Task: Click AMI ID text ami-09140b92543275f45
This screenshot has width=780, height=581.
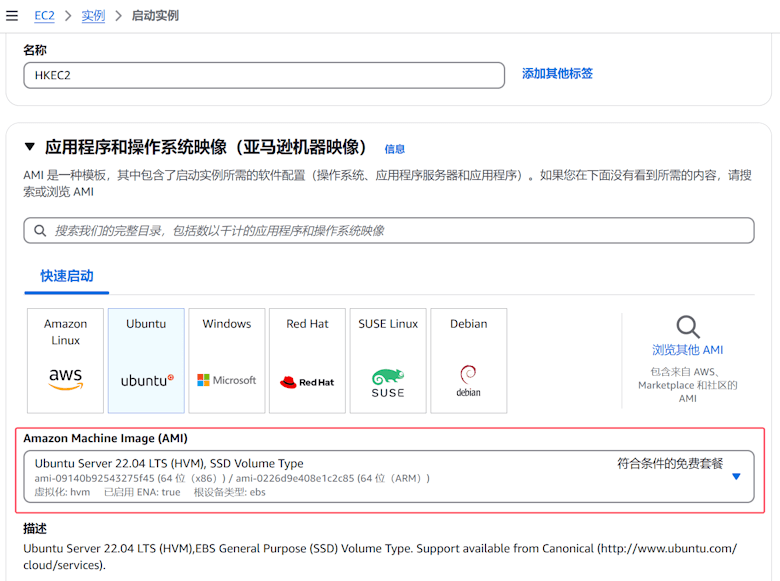Action: (95, 478)
